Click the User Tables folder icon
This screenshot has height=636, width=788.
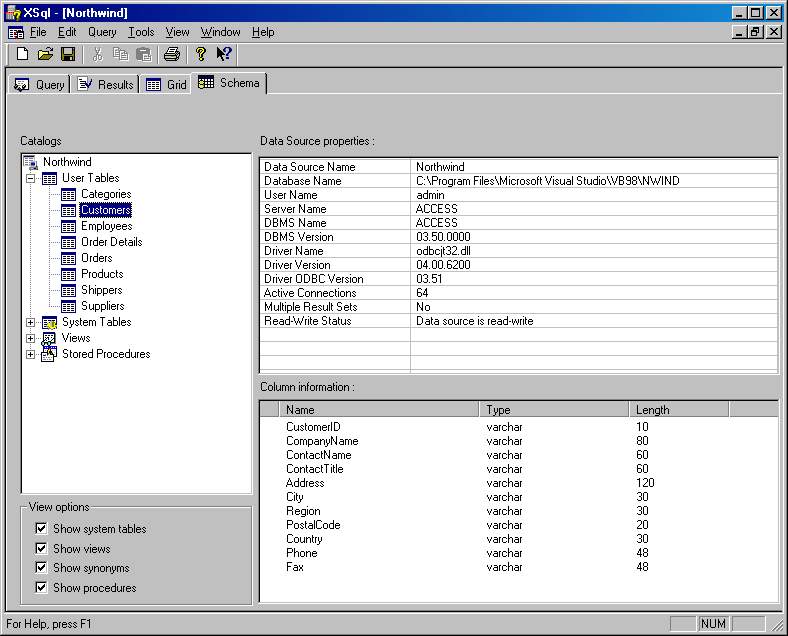point(49,178)
